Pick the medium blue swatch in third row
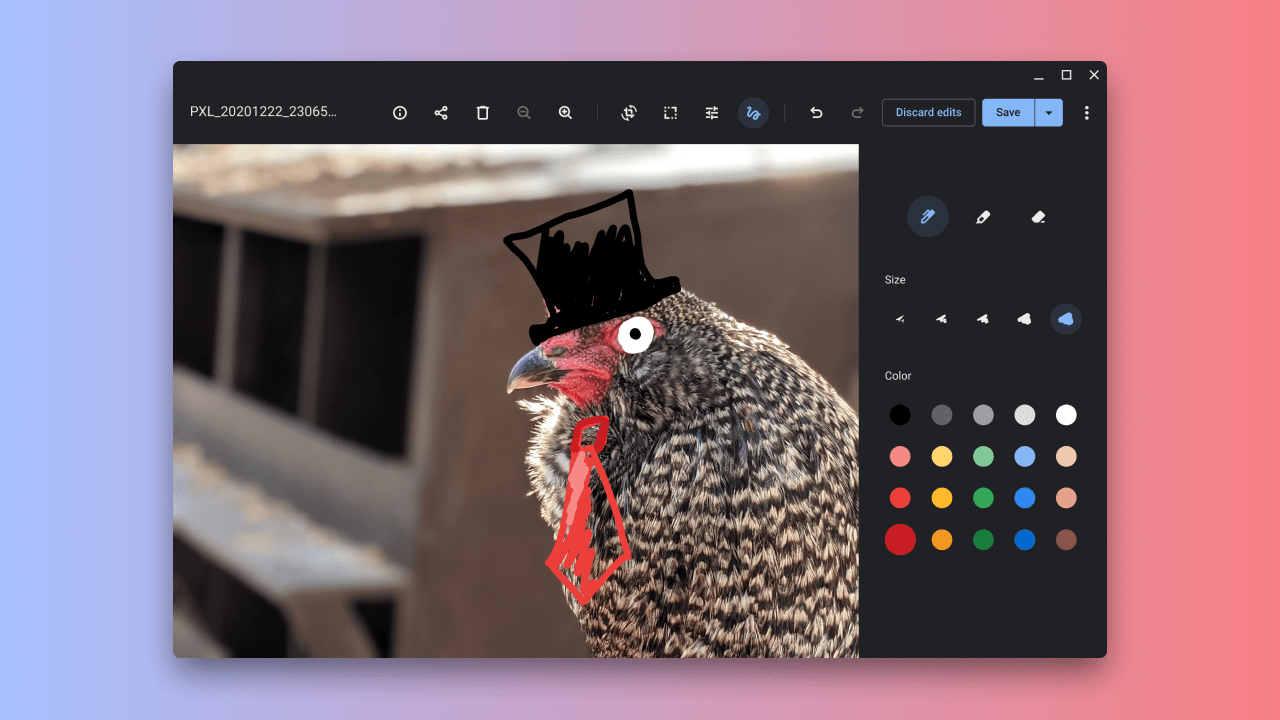The height and width of the screenshot is (720, 1280). [1024, 498]
